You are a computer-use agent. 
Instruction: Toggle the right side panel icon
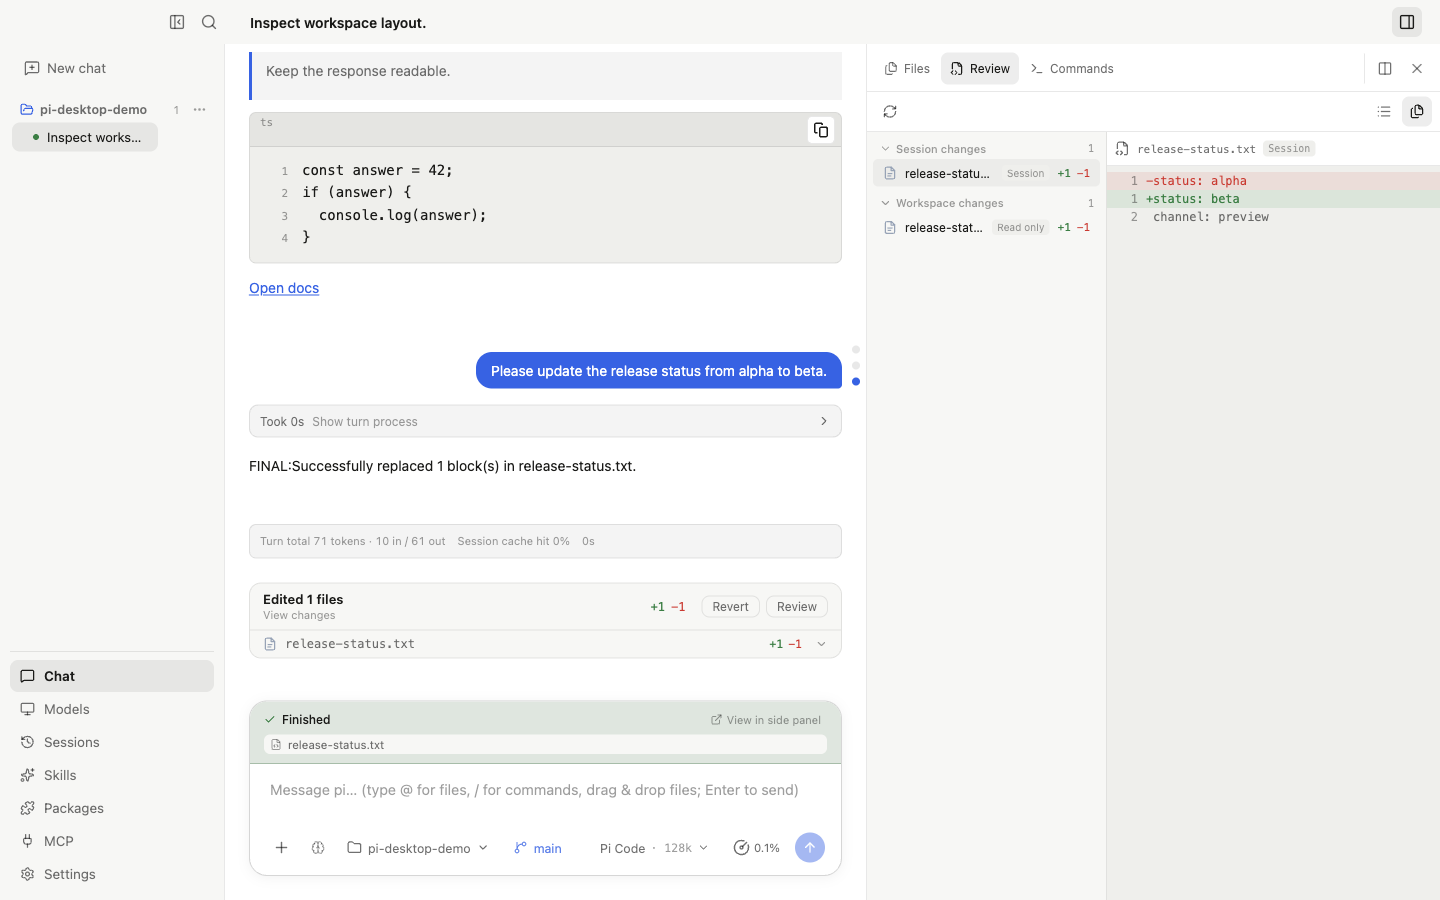click(x=1407, y=22)
